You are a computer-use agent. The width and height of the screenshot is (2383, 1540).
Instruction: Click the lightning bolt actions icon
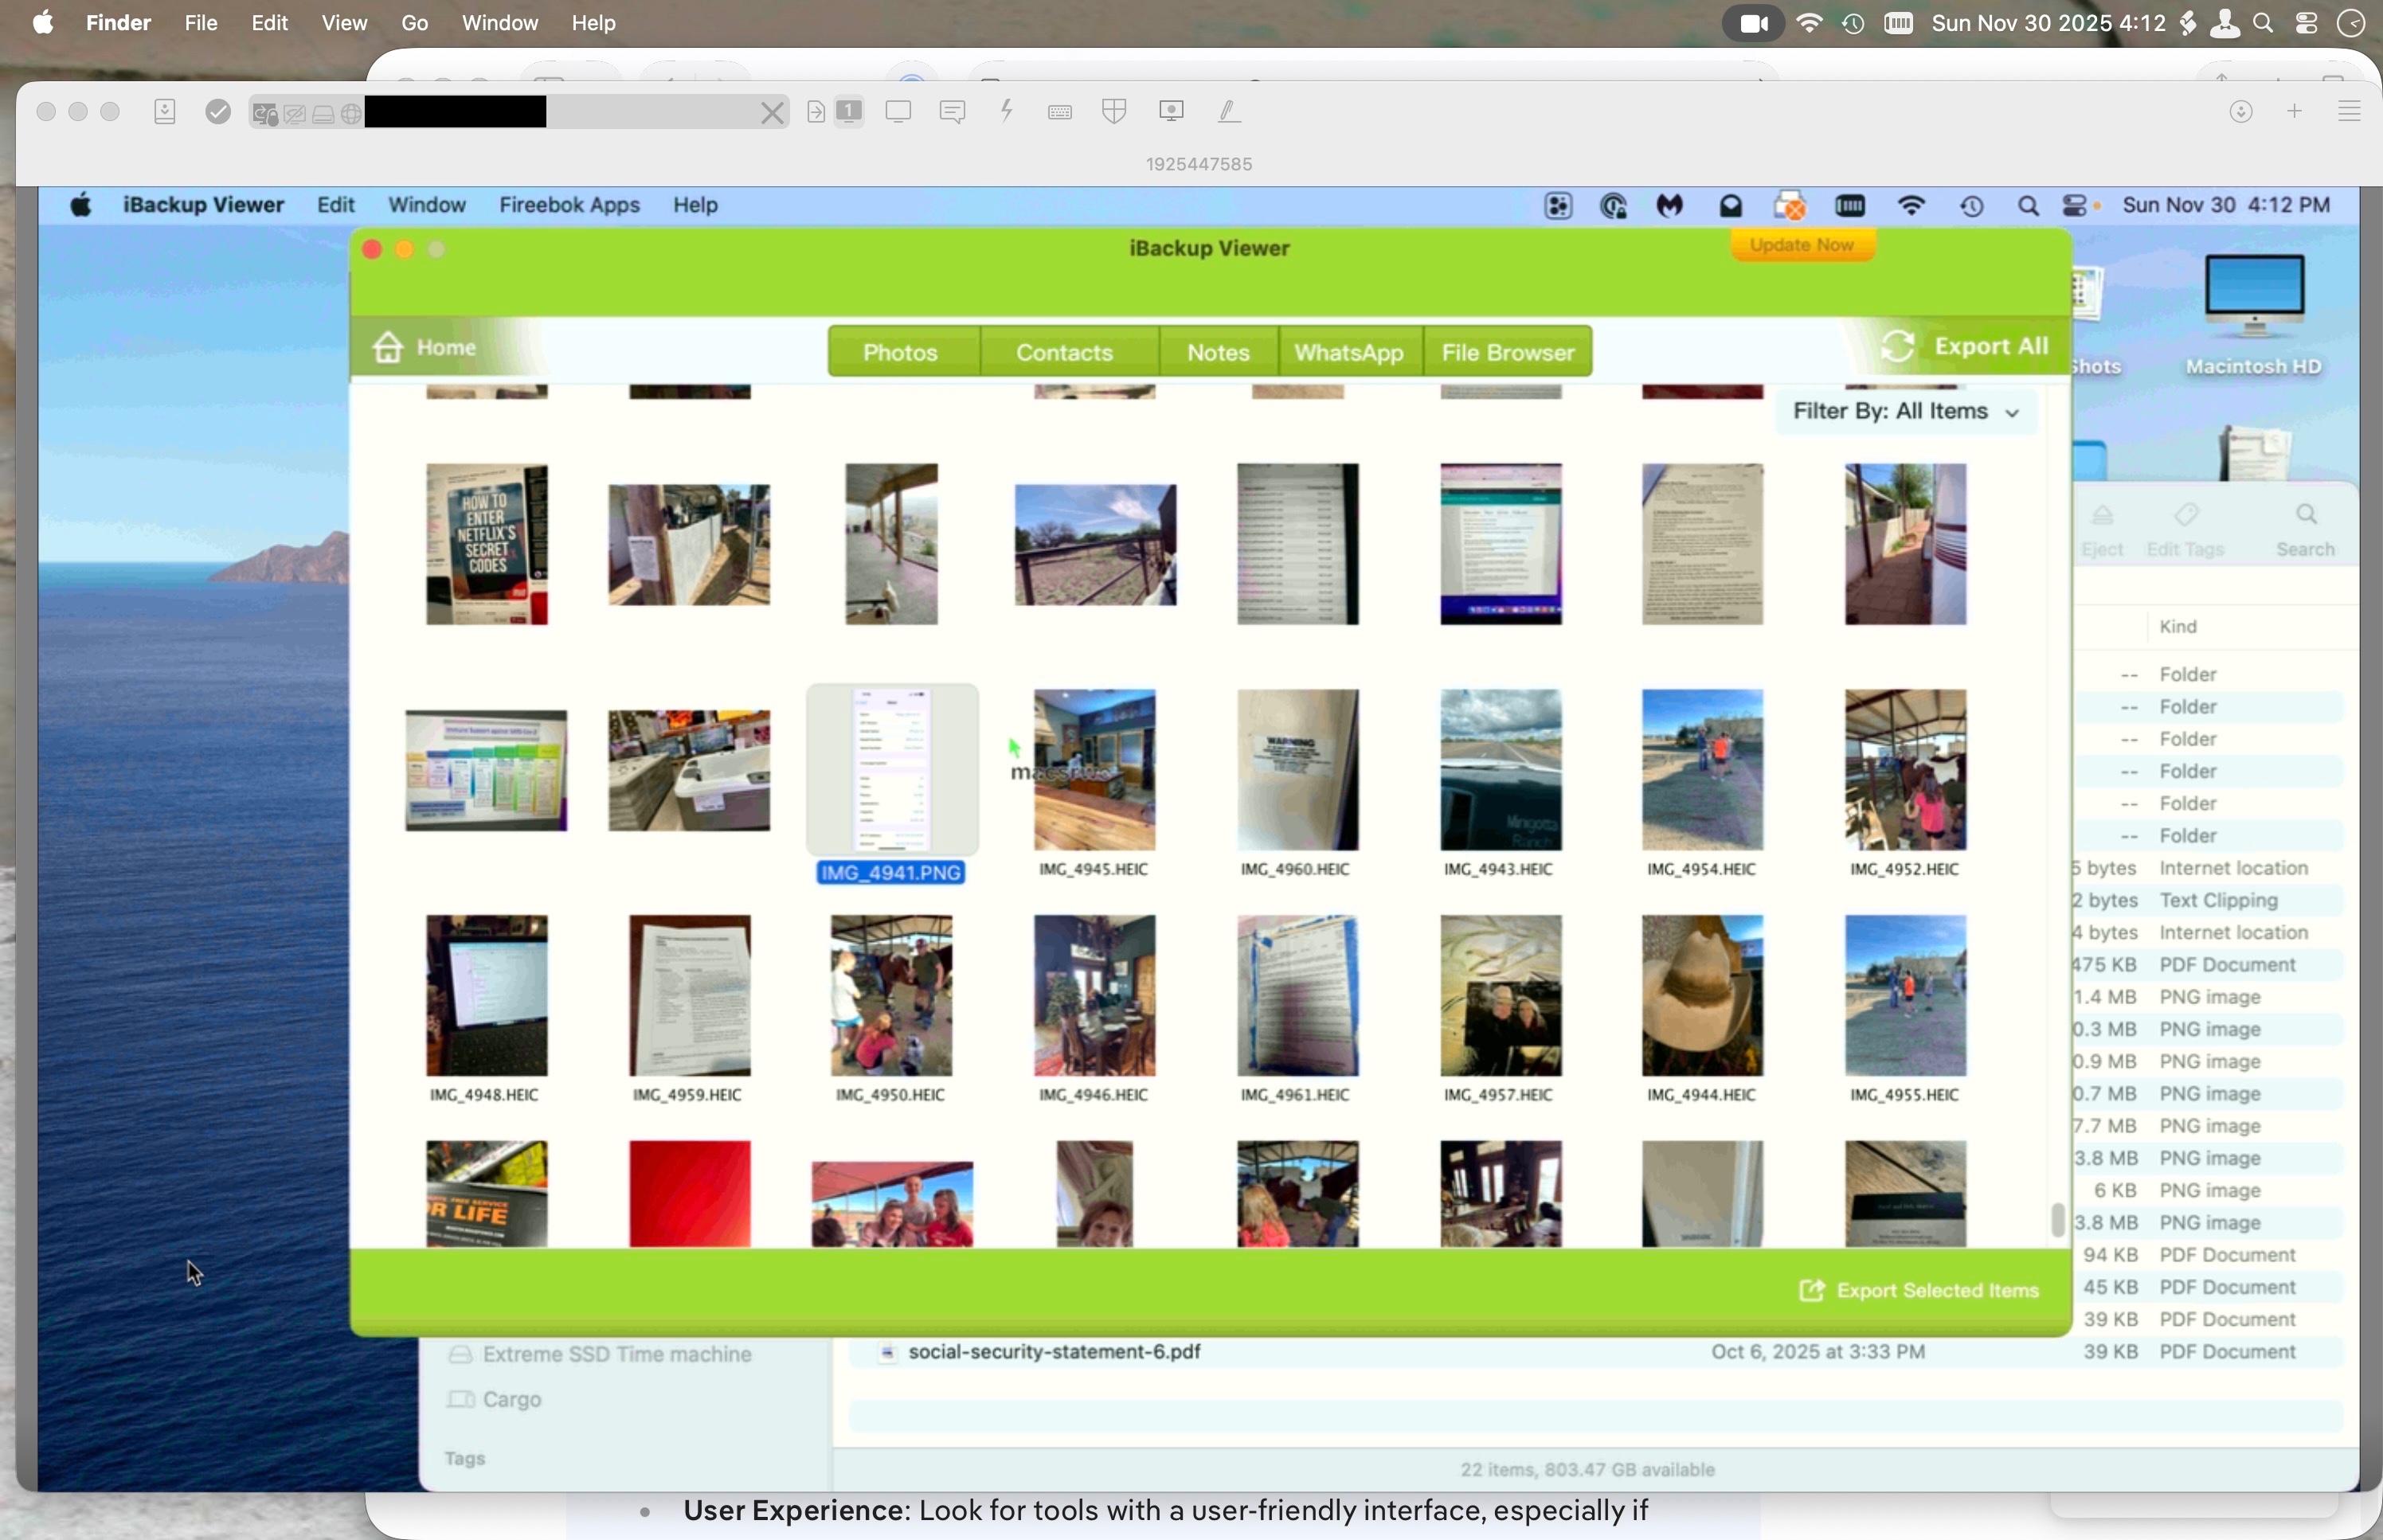coord(1007,111)
